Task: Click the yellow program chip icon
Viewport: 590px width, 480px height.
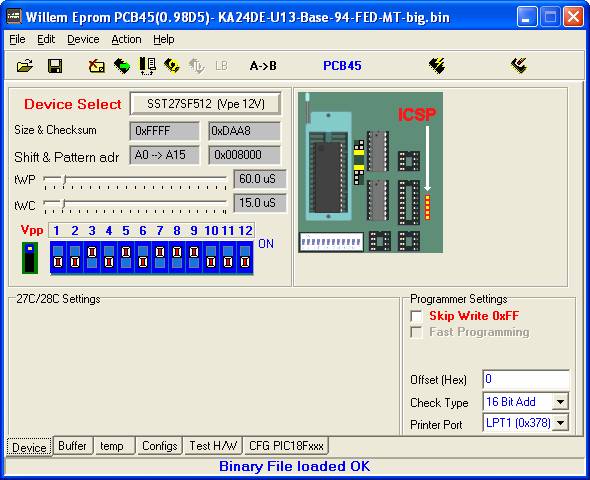Action: pos(172,66)
